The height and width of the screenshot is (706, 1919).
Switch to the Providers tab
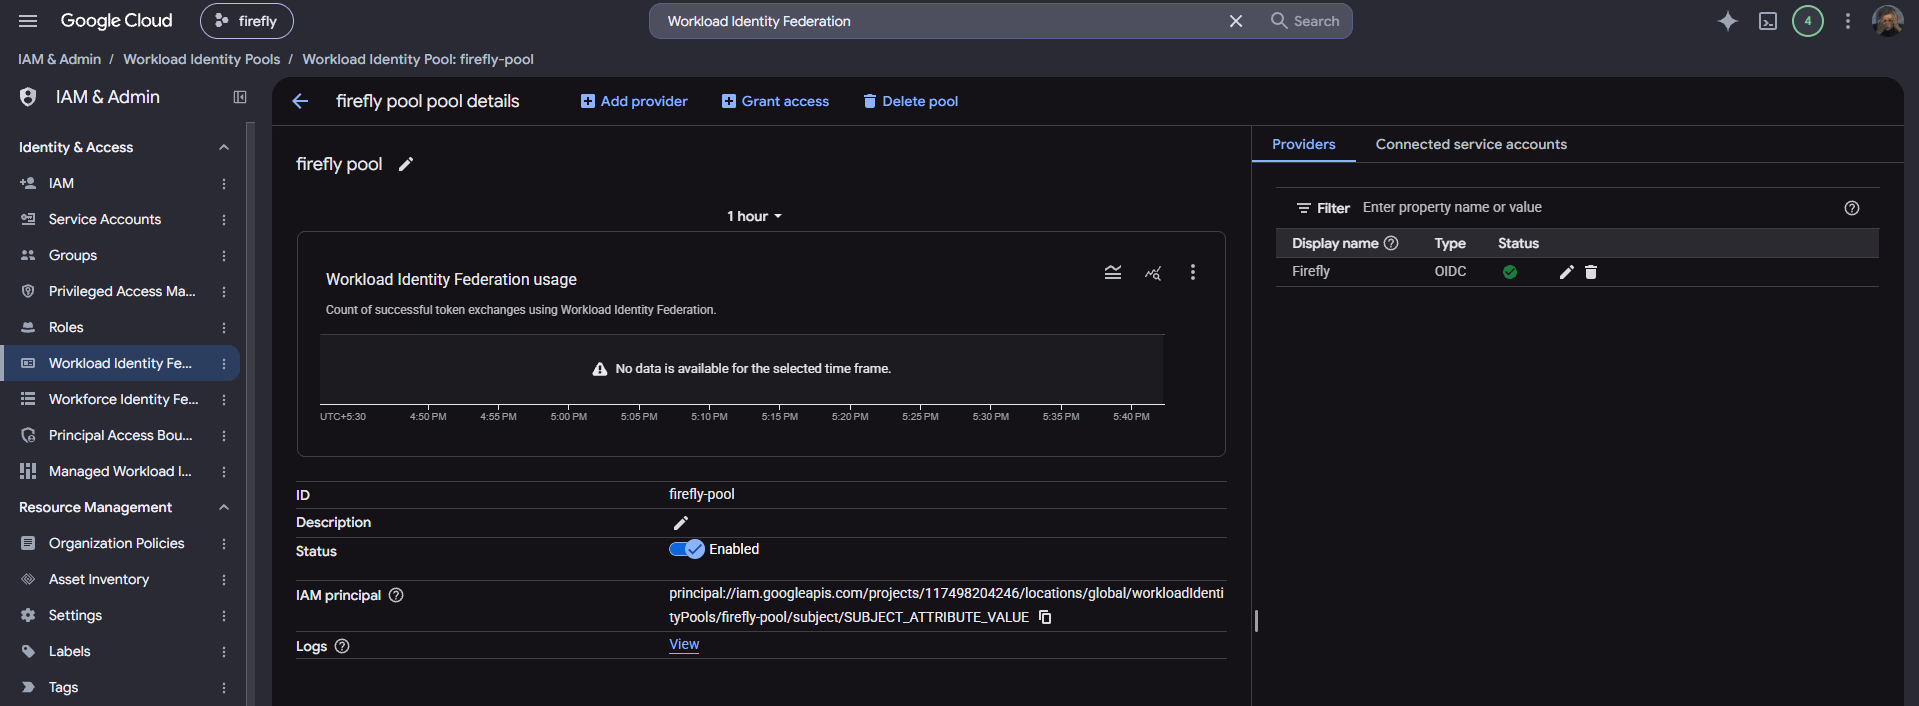[1303, 144]
